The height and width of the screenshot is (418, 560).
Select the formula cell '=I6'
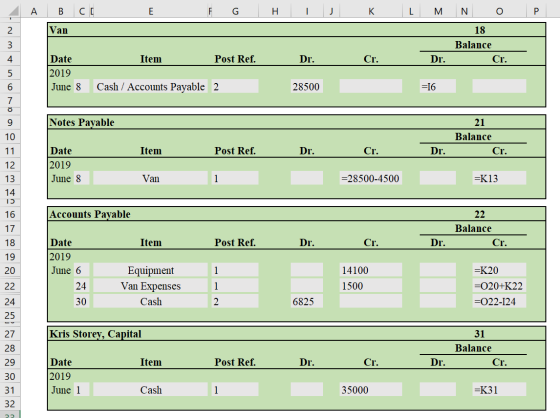click(438, 86)
